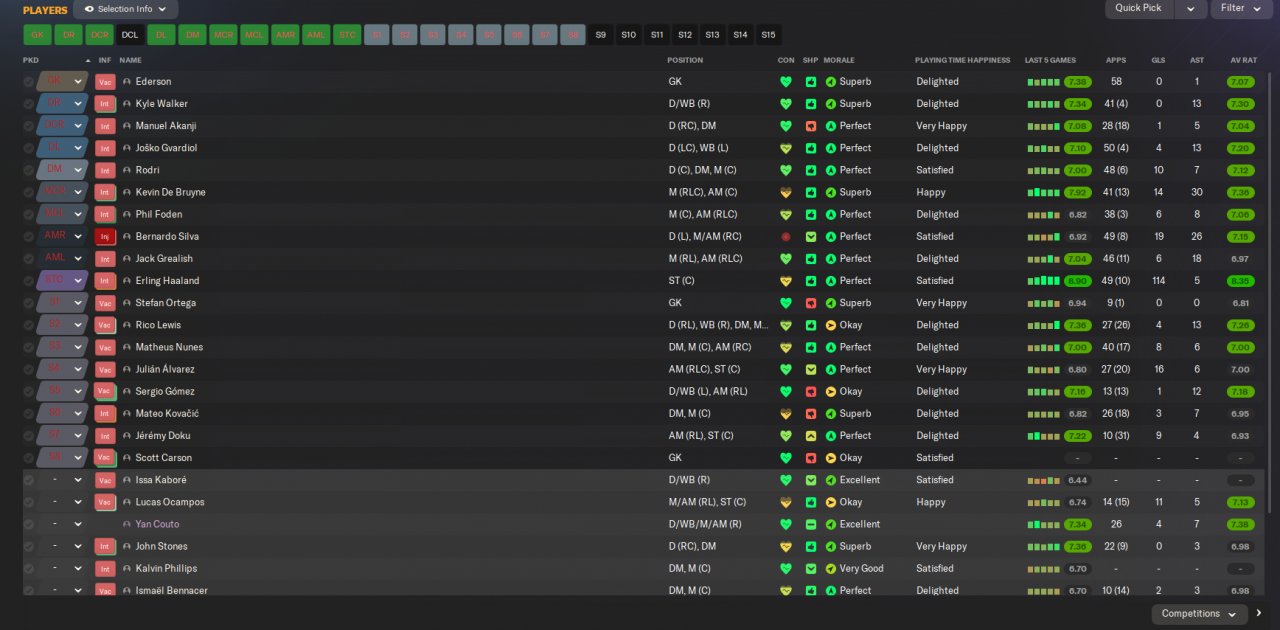Open Yan Couto's player name link
This screenshot has width=1280, height=630.
coord(158,525)
